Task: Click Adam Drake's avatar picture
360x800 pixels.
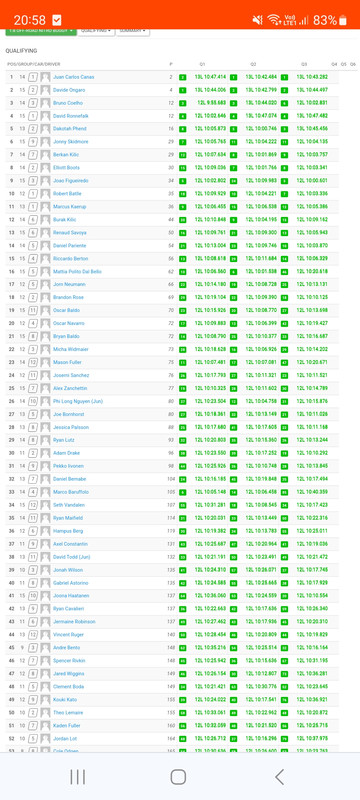Action: (x=45, y=453)
